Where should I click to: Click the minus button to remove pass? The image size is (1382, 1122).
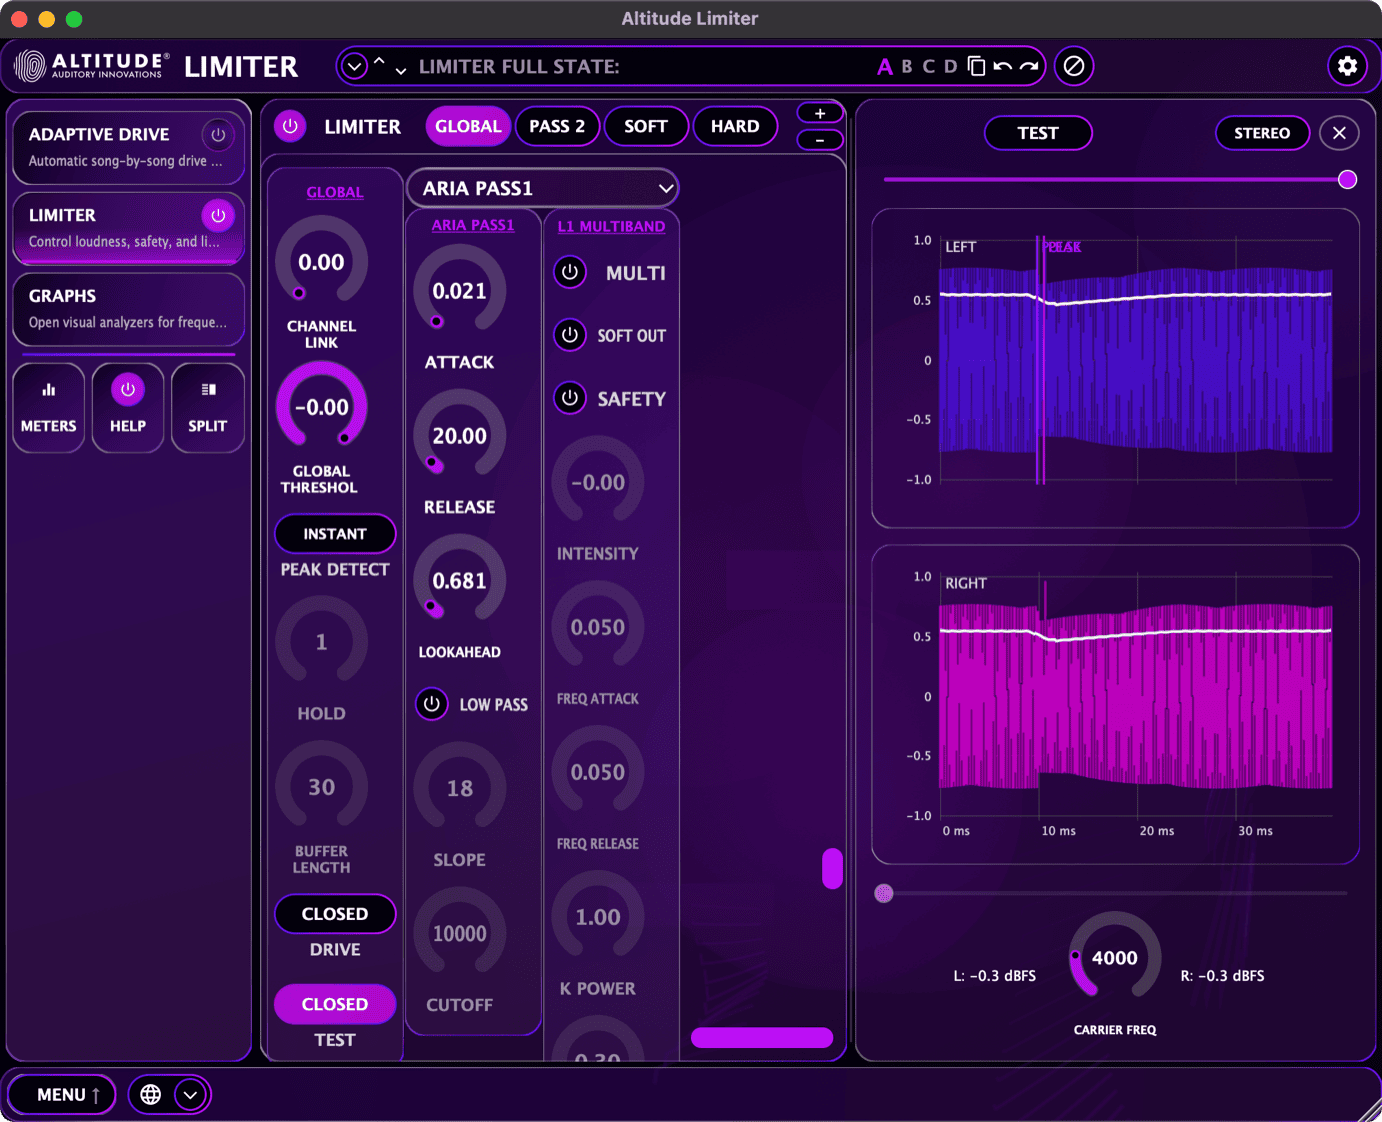pyautogui.click(x=820, y=140)
